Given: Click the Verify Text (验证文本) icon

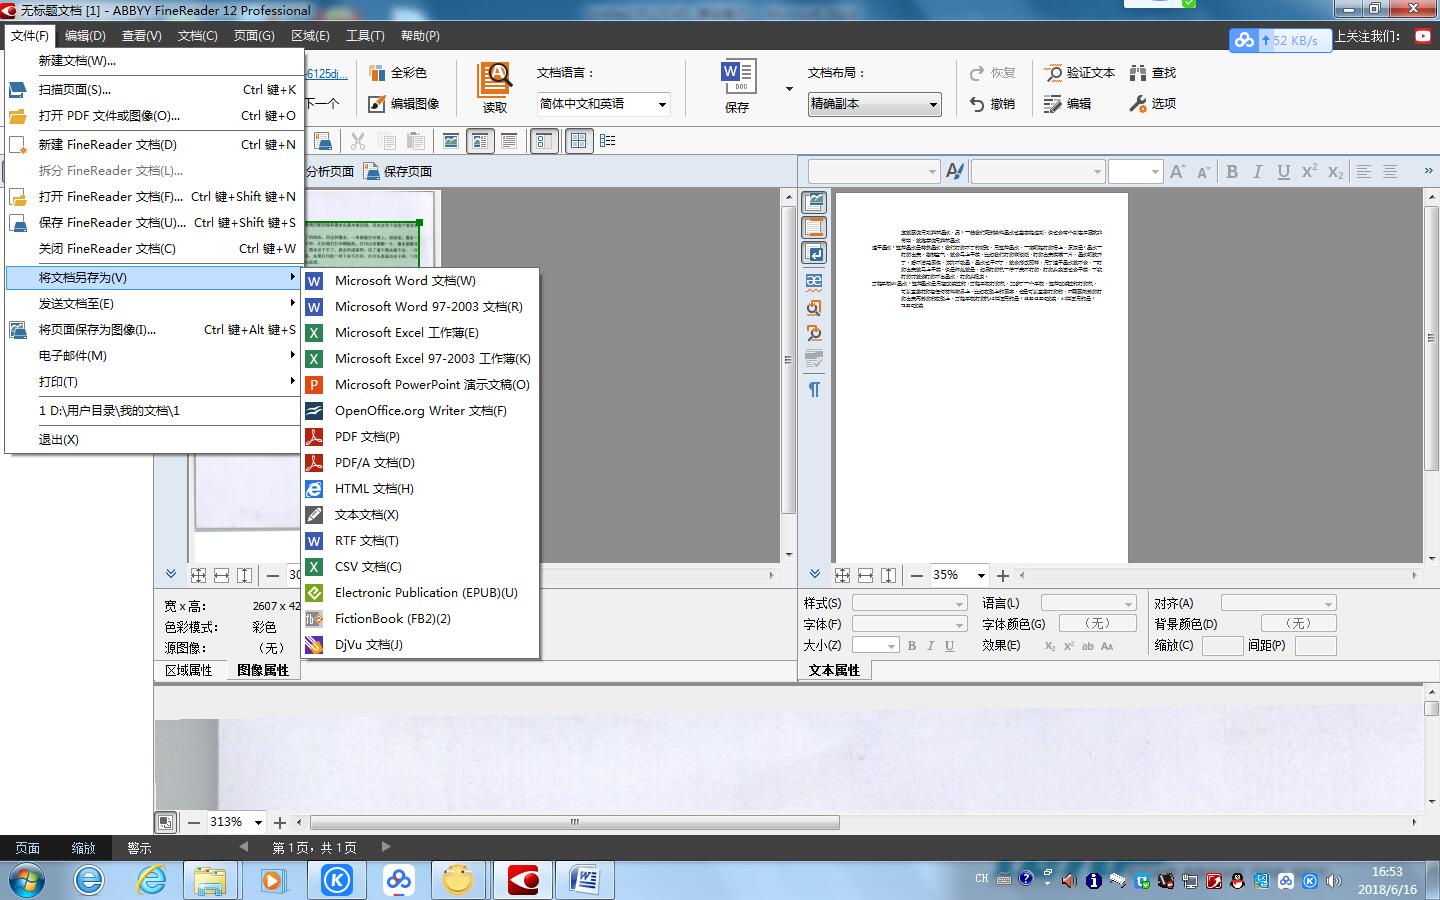Looking at the screenshot, I should (x=1054, y=73).
